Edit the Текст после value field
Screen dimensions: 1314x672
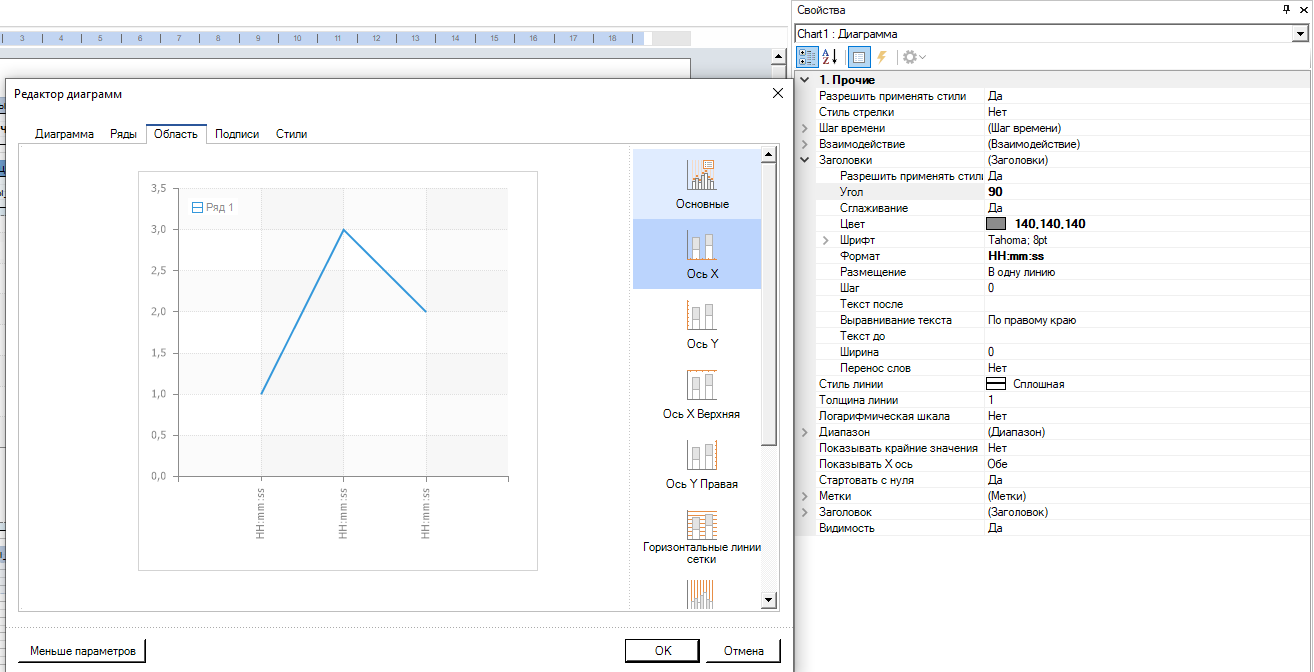pyautogui.click(x=1147, y=304)
